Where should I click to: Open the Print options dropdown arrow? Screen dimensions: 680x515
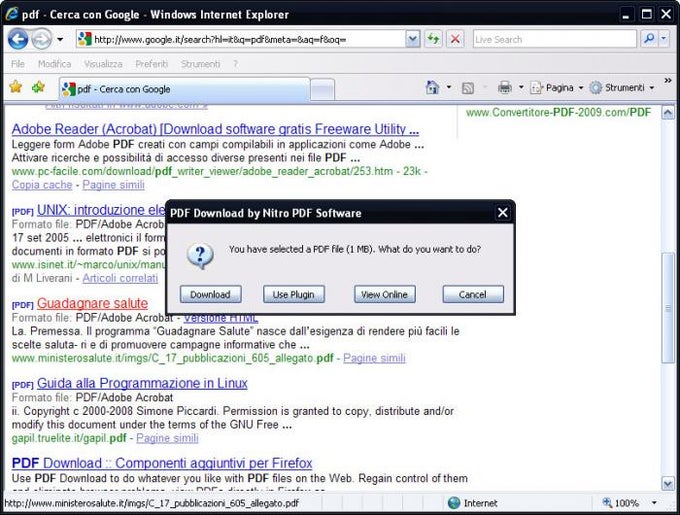(521, 88)
